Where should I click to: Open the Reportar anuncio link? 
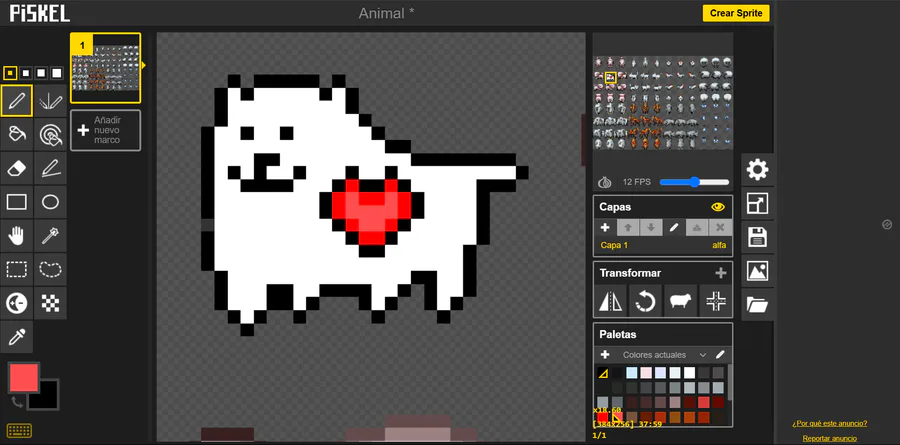tap(830, 438)
